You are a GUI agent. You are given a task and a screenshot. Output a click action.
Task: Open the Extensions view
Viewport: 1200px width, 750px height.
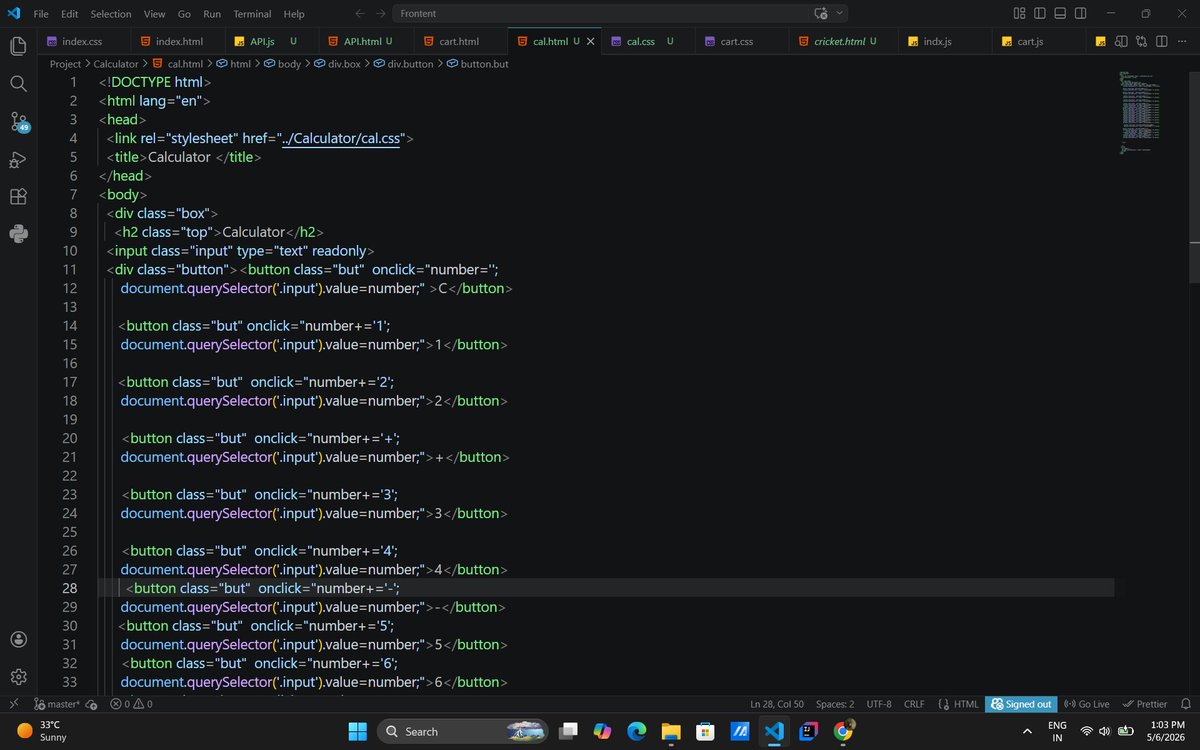click(x=18, y=197)
